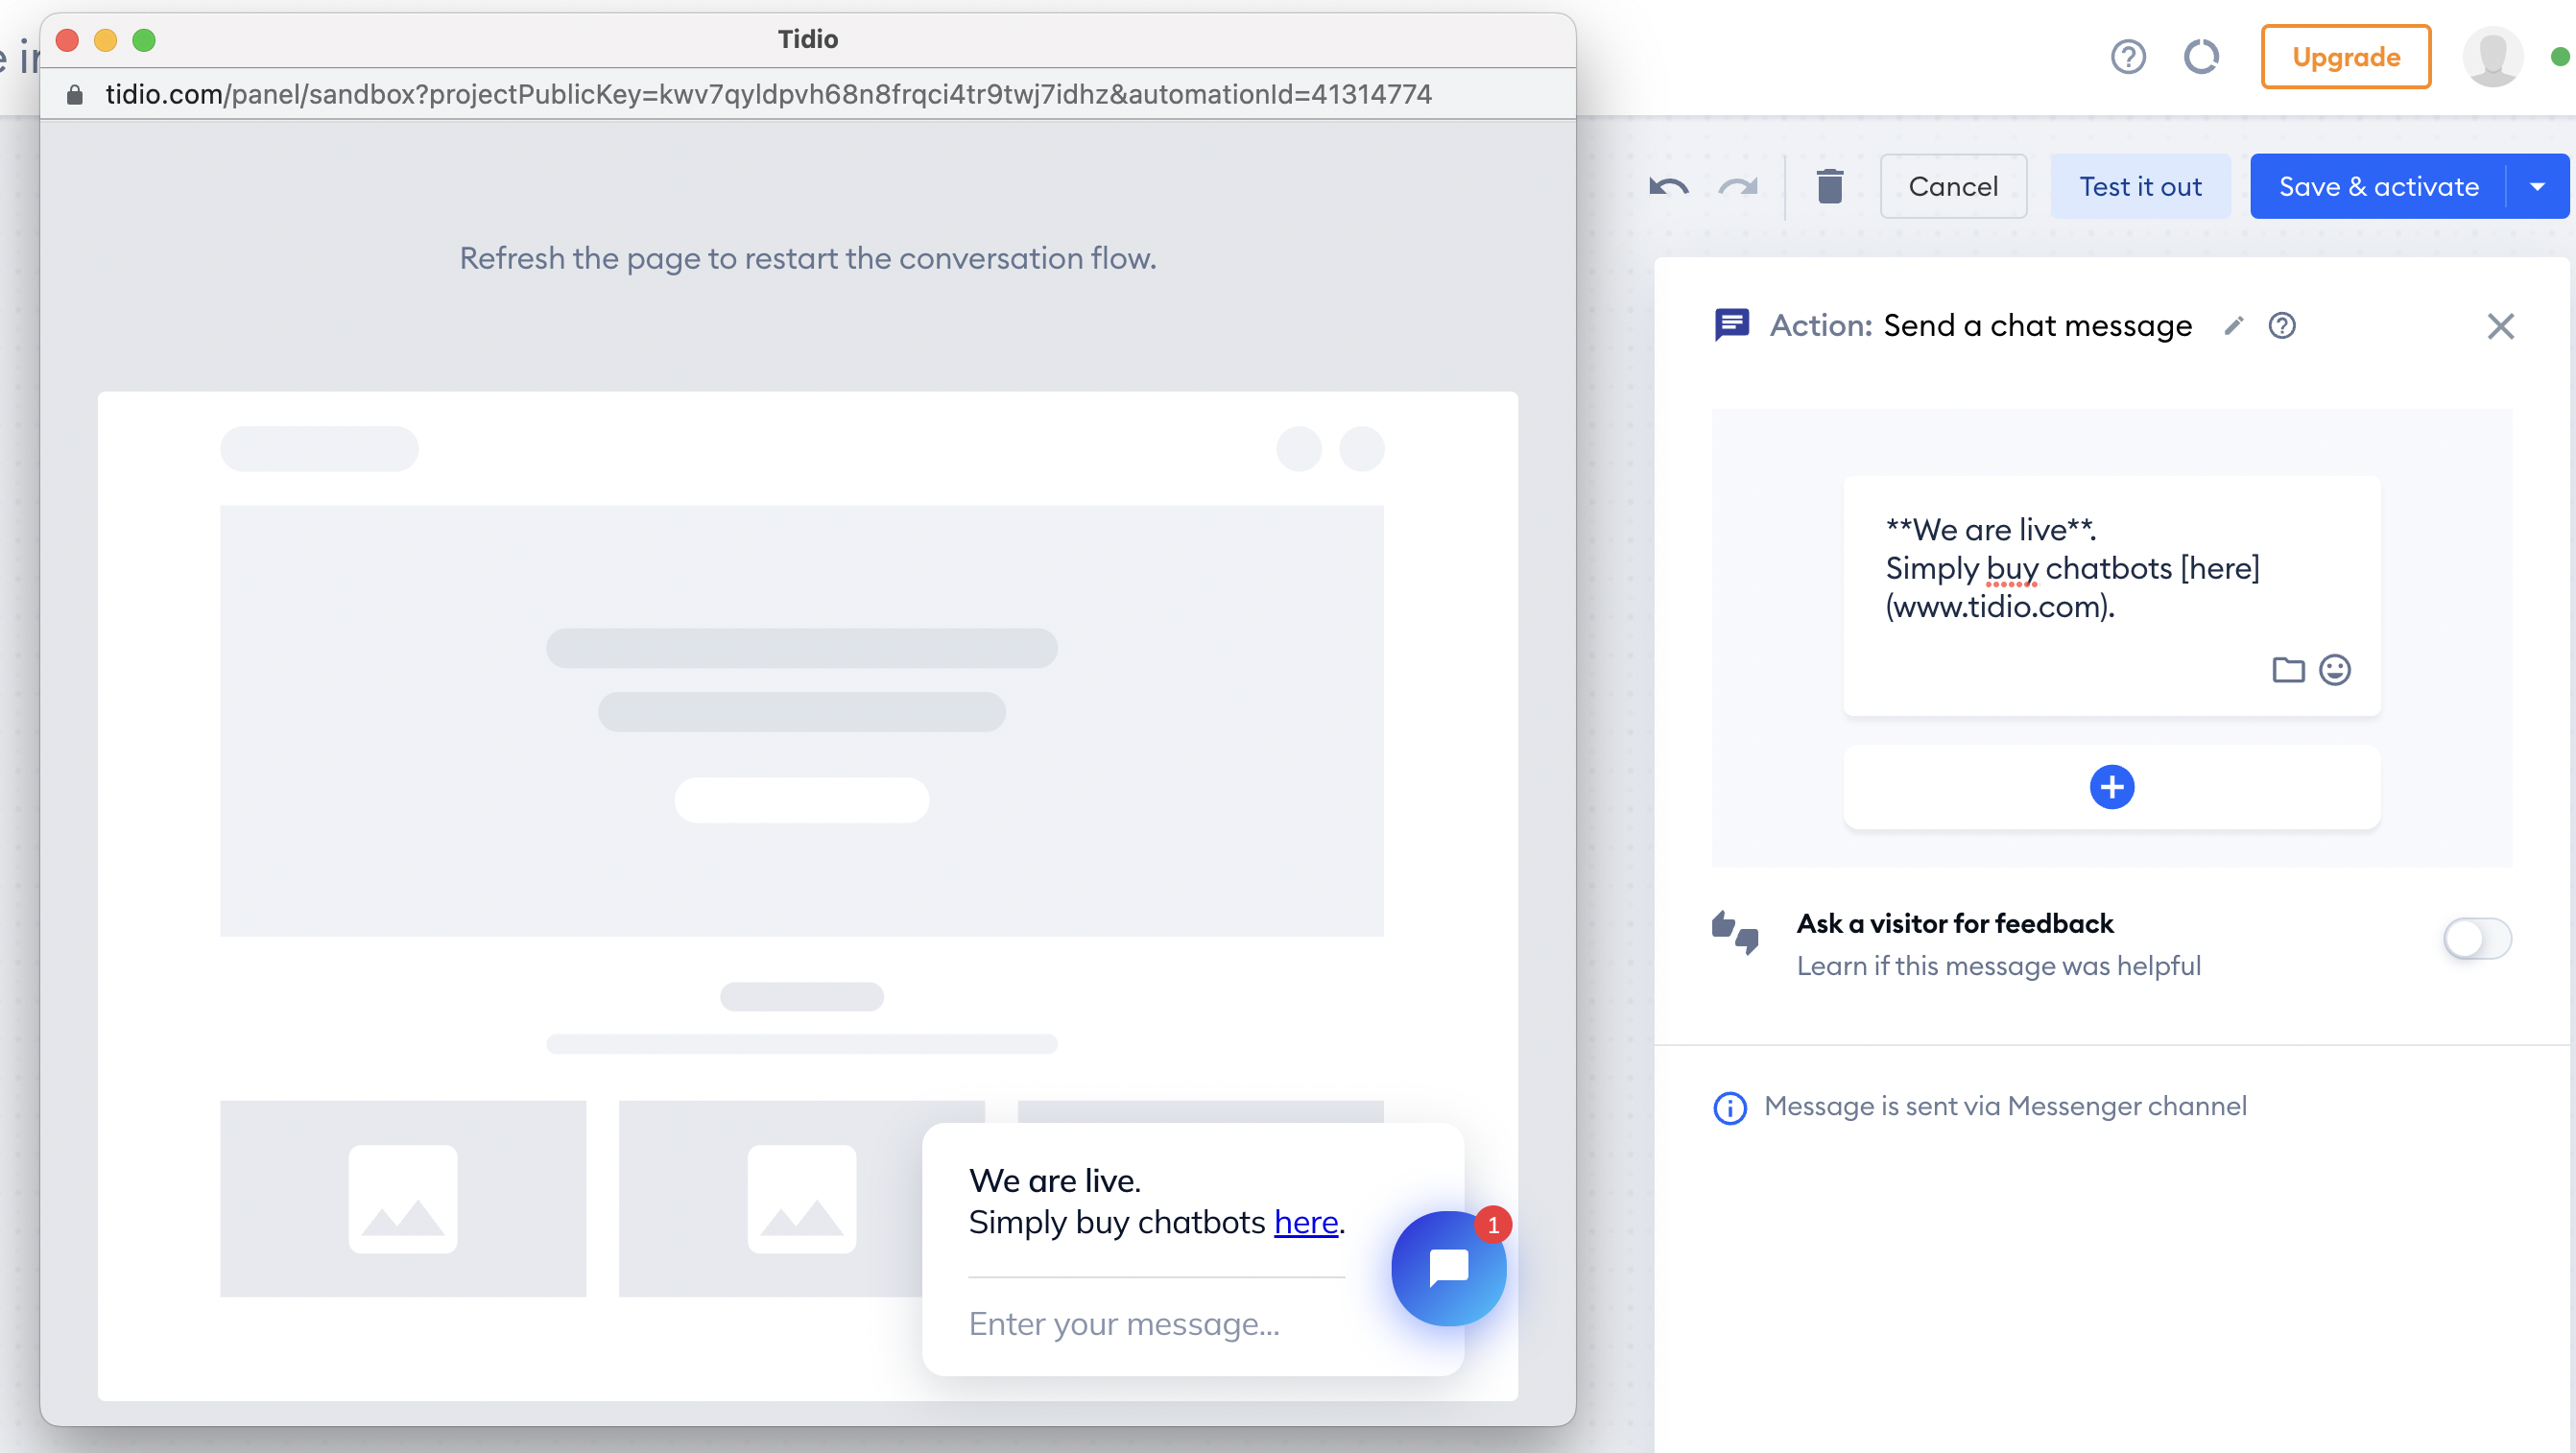Click the second image placeholder thumbnail
Screen dimensions: 2576x1453
(801, 1198)
